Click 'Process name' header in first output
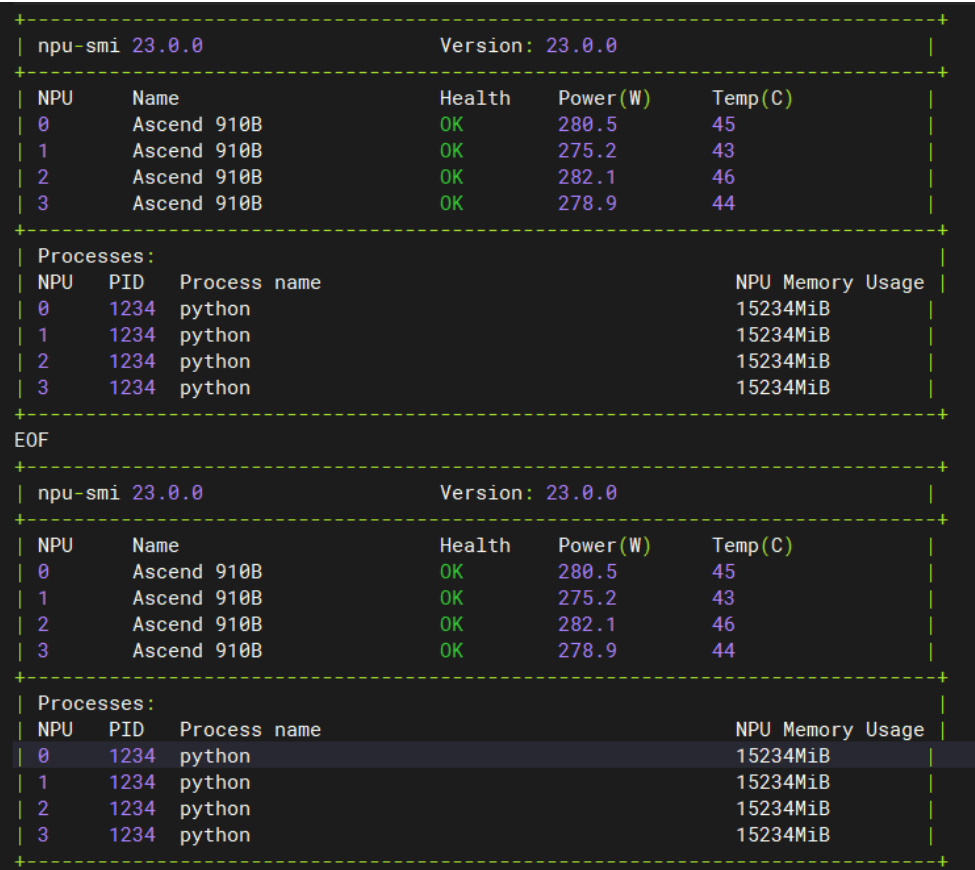This screenshot has width=975, height=870. click(250, 282)
